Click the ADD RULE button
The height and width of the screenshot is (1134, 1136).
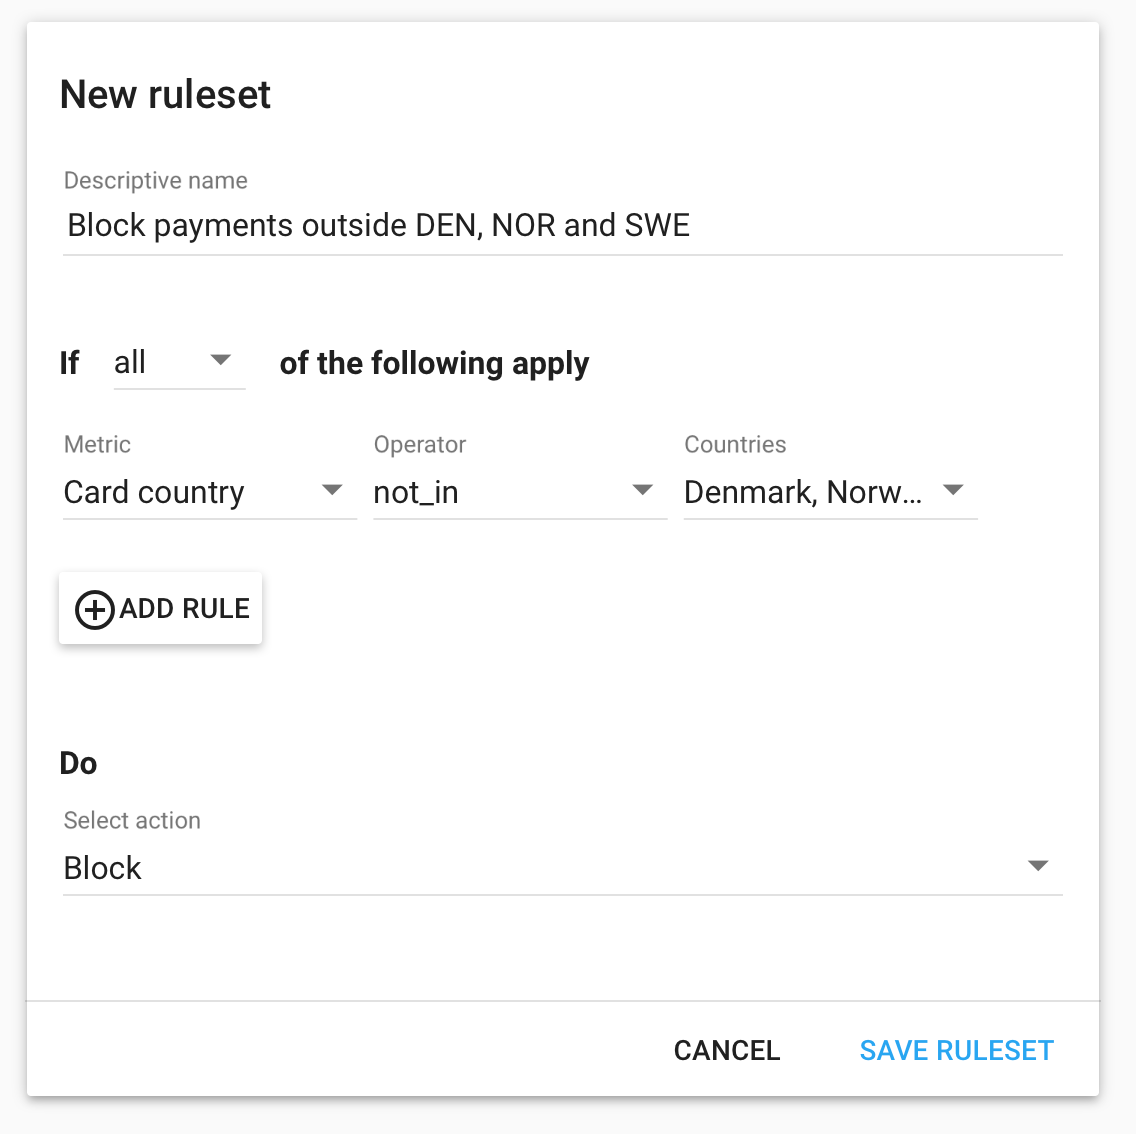tap(160, 608)
